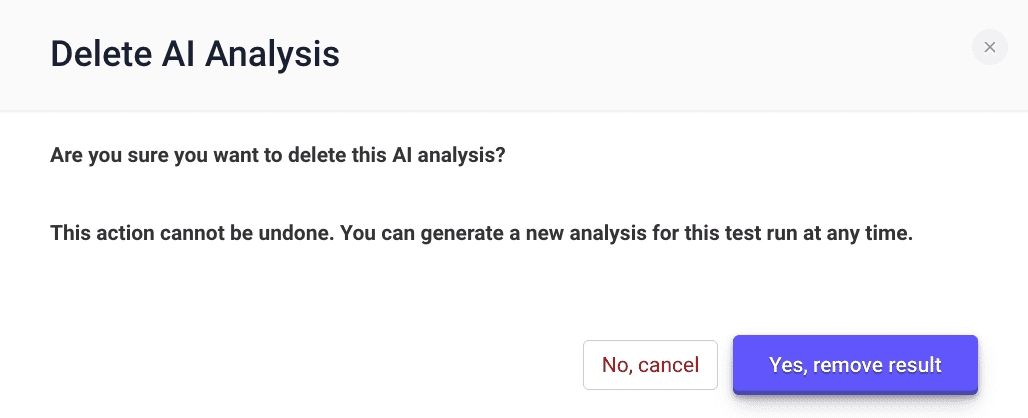Screen dimensions: 1028x418
Task: Dismiss dialog using the round X icon
Action: click(x=989, y=47)
